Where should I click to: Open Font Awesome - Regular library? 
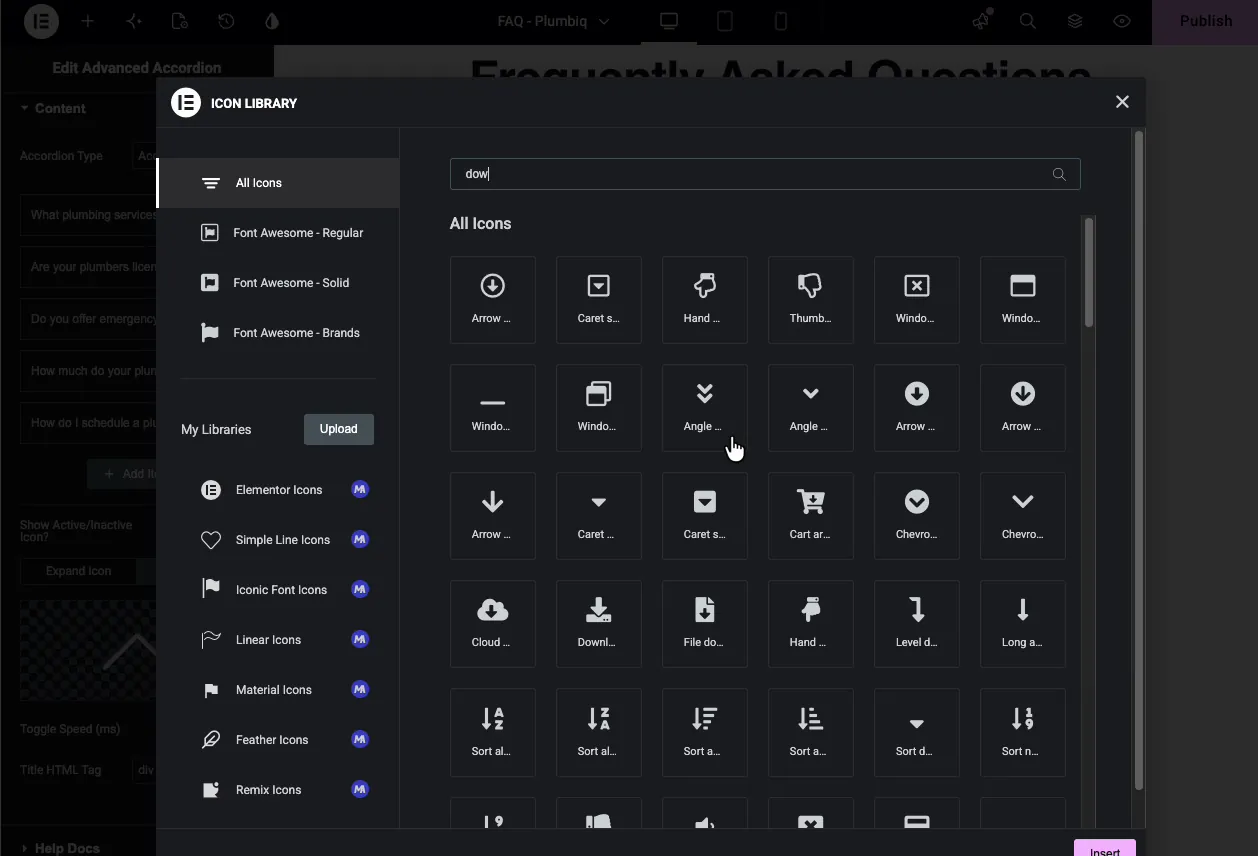[278, 233]
